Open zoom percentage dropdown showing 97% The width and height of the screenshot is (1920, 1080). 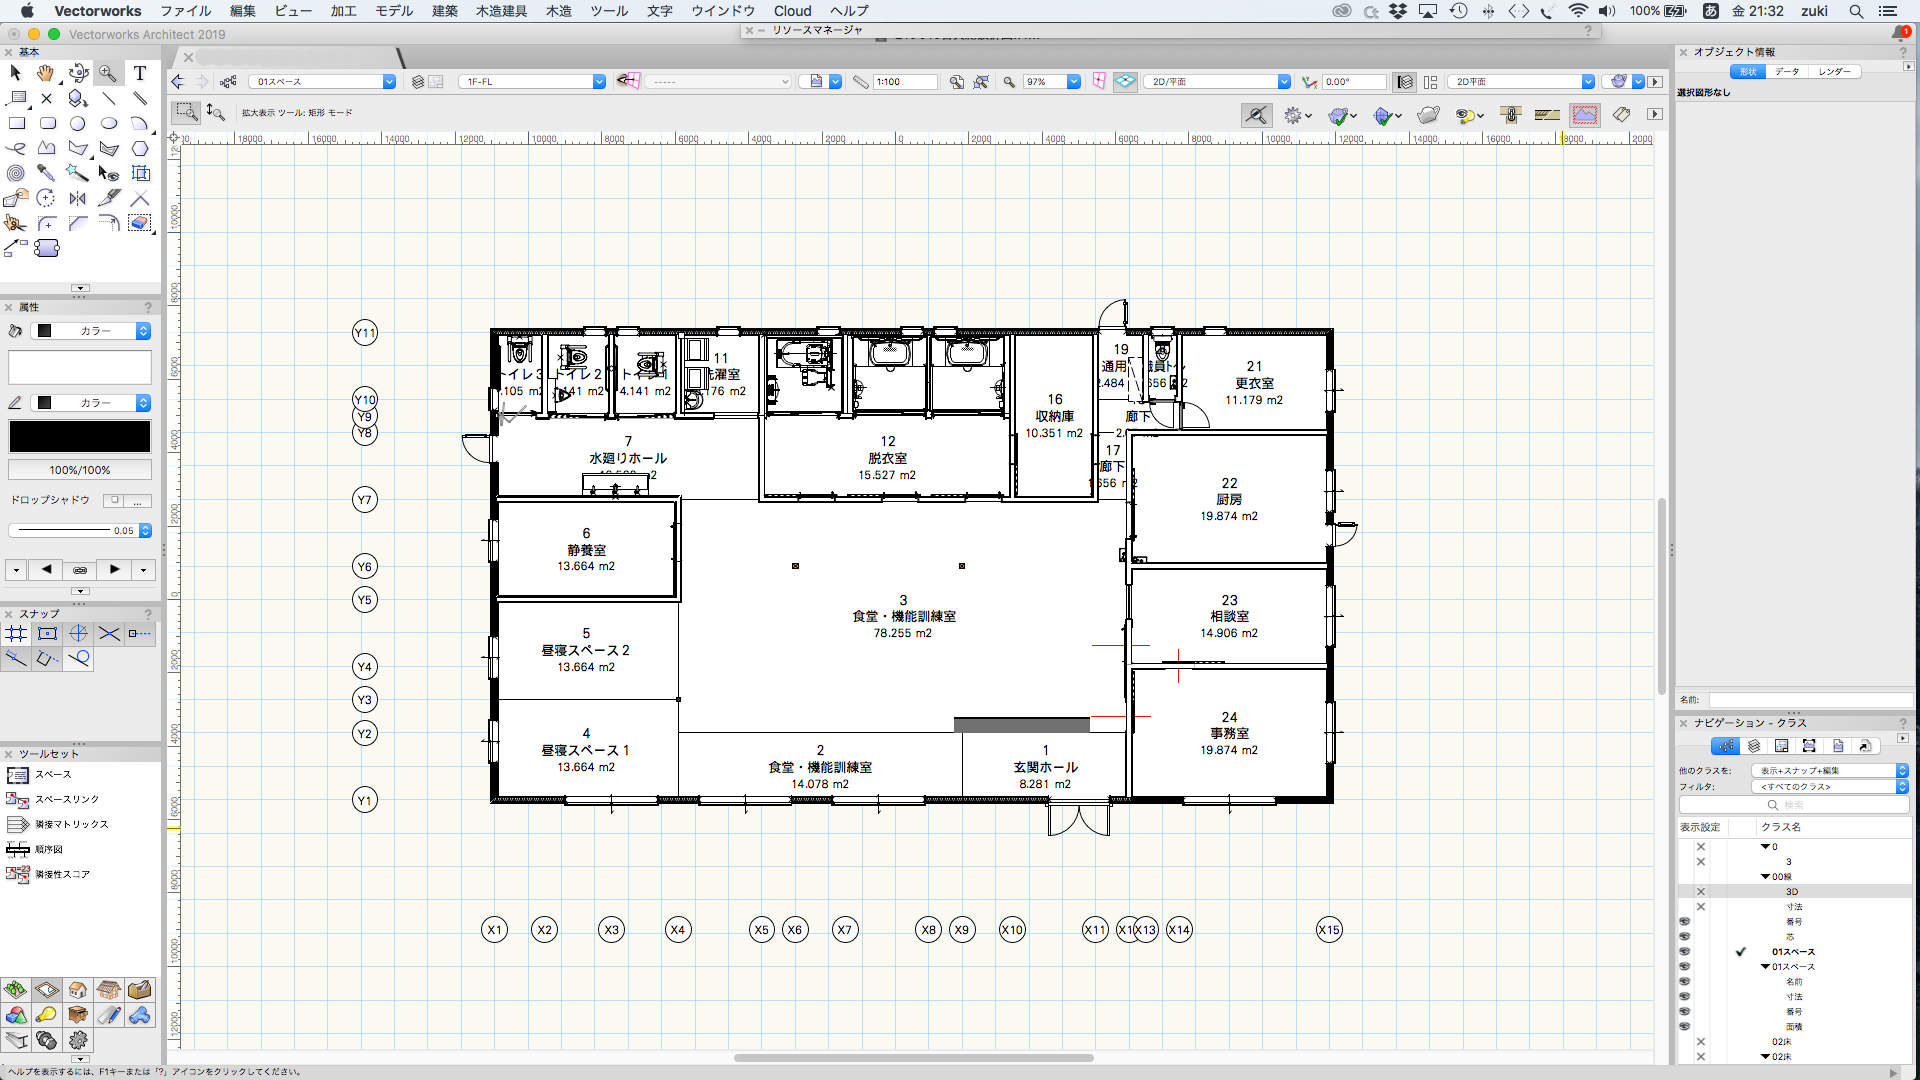pyautogui.click(x=1051, y=82)
